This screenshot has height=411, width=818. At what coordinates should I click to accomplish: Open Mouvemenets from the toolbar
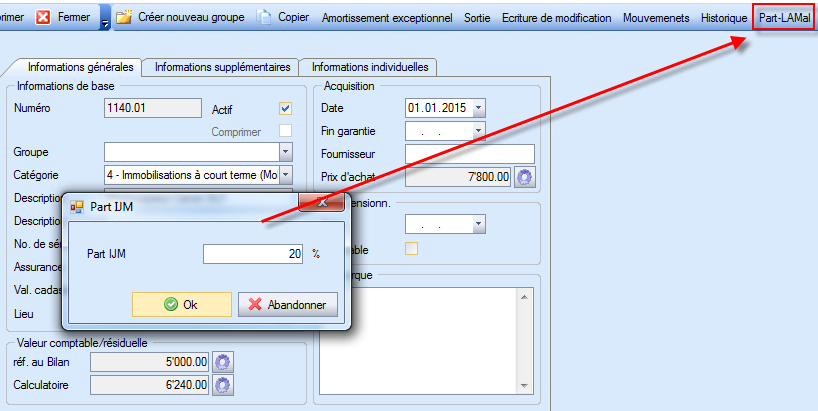[656, 18]
